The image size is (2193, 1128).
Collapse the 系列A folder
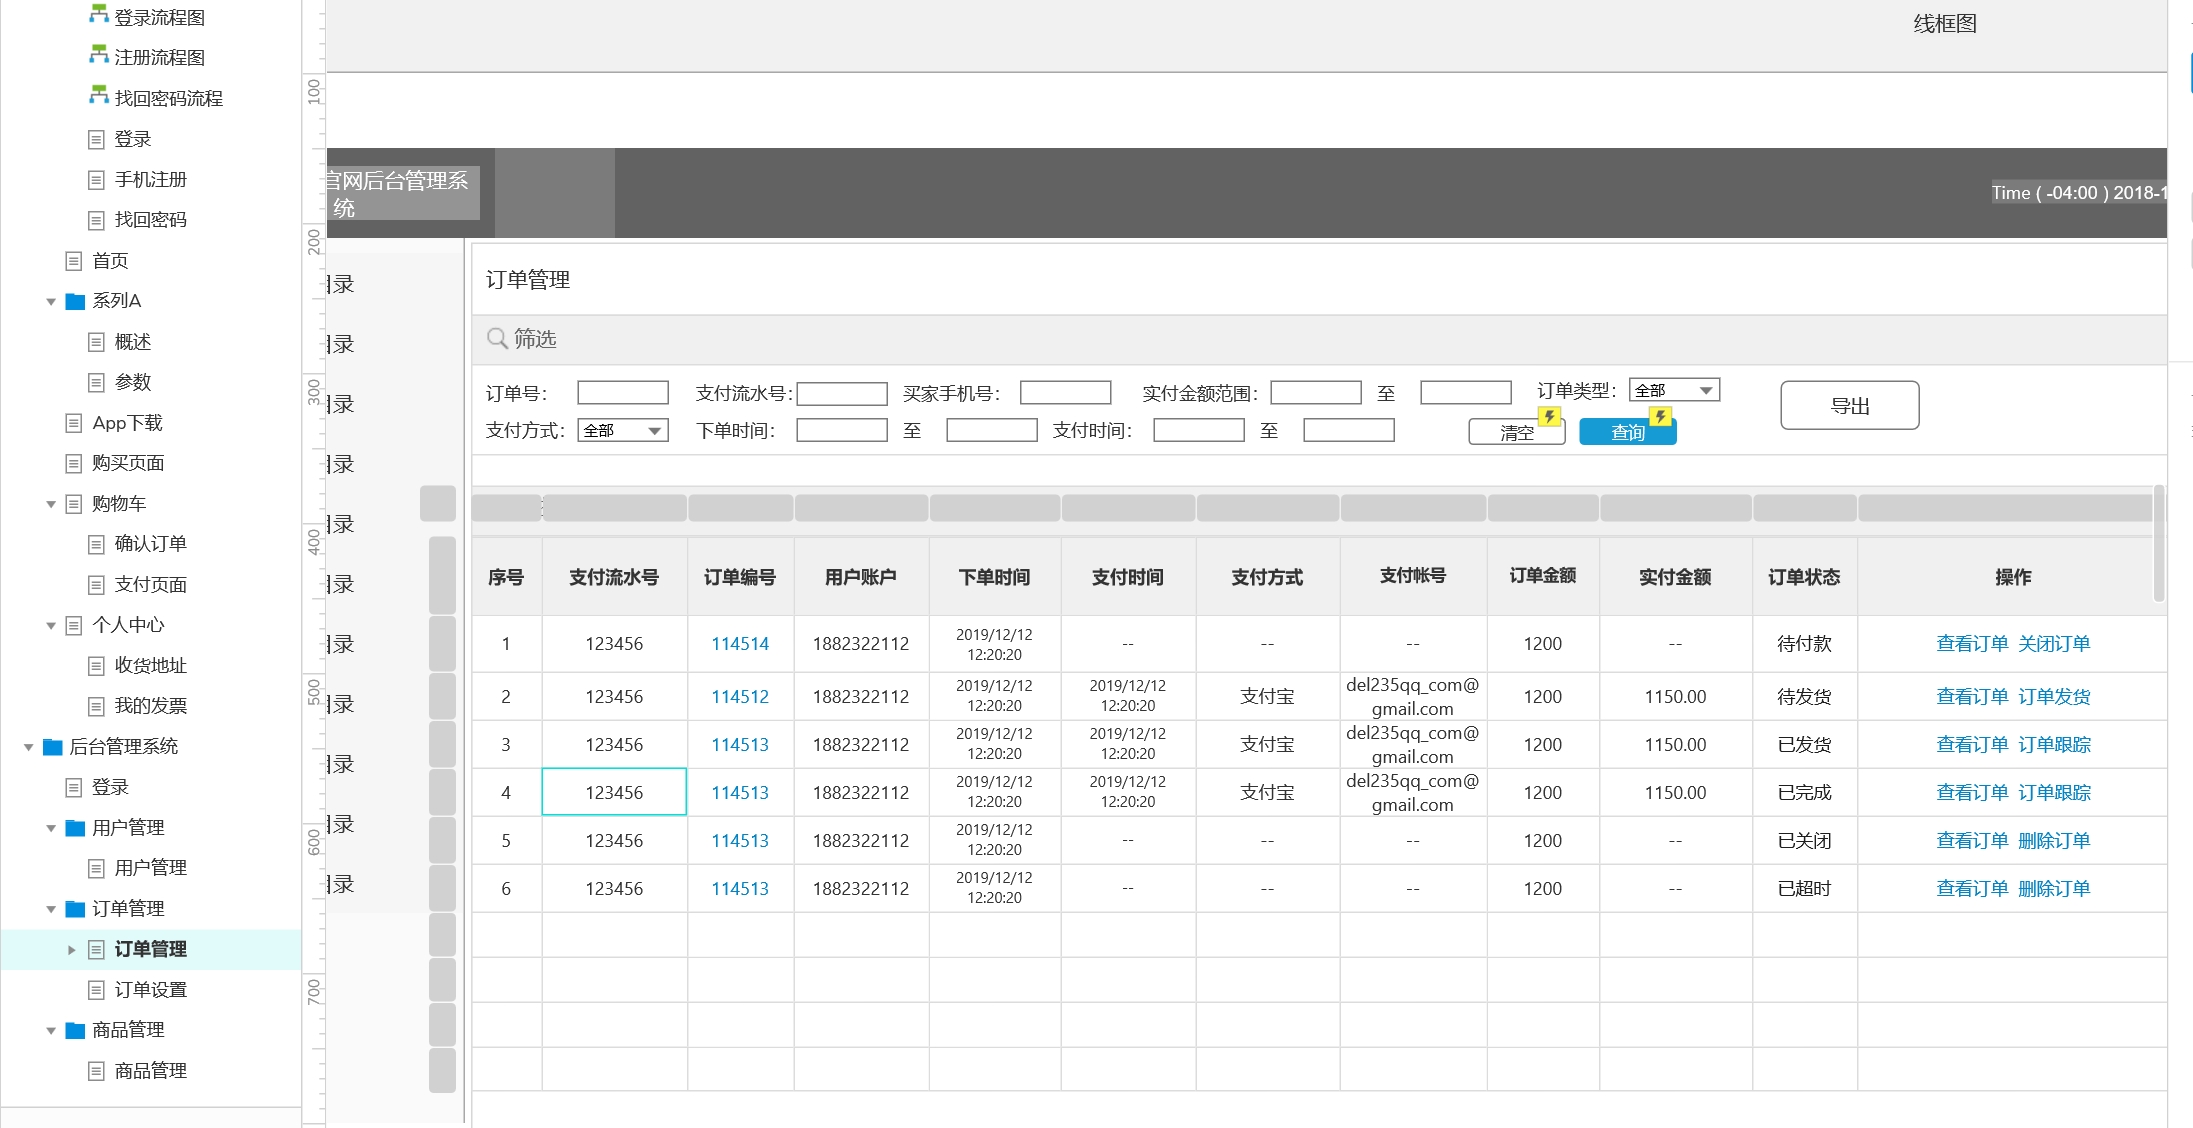coord(51,301)
